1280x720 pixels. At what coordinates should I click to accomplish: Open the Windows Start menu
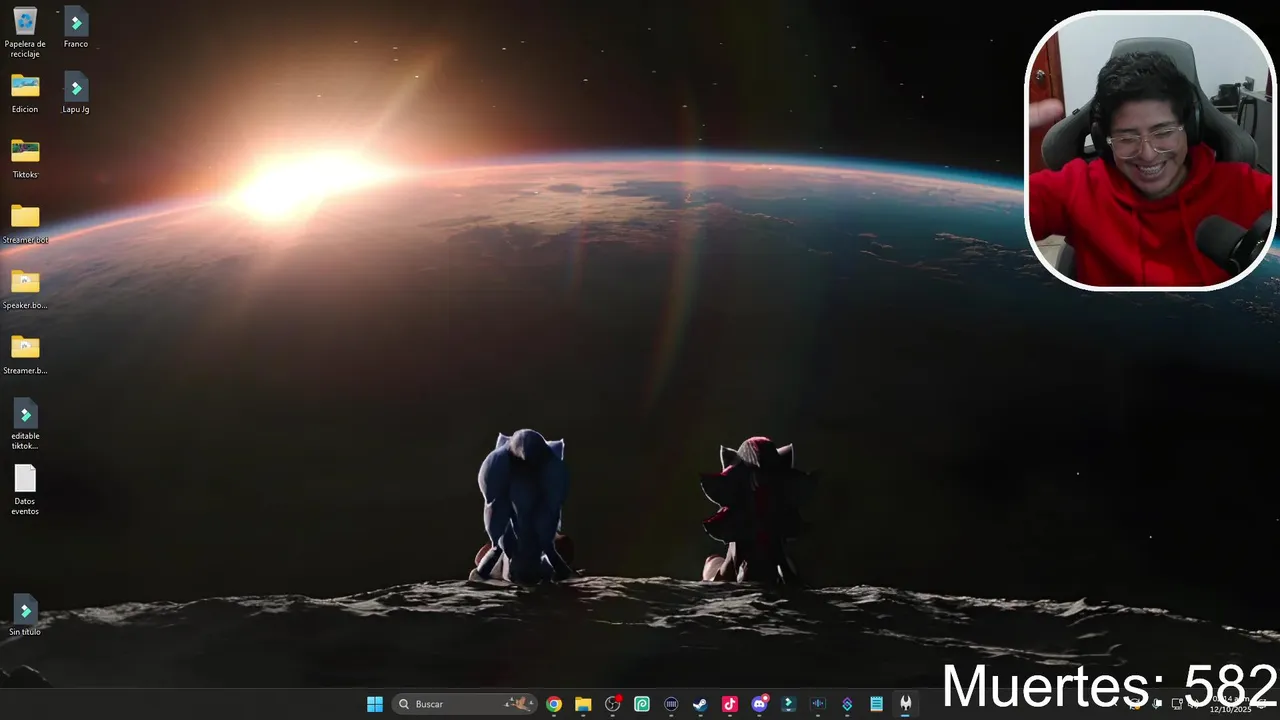click(375, 704)
